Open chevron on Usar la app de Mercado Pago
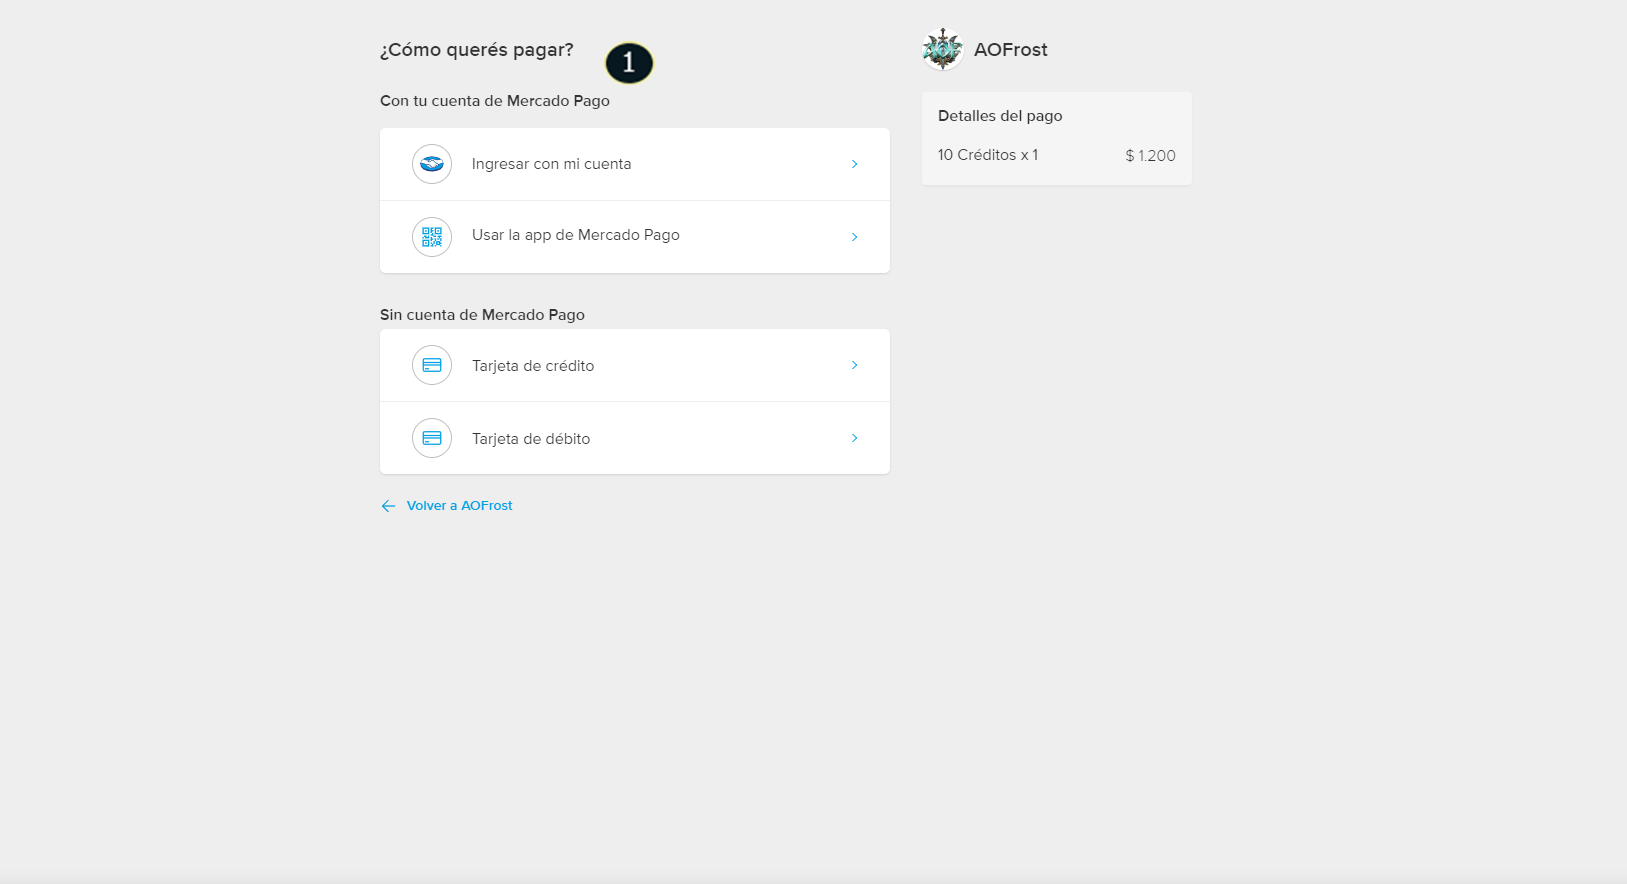Image resolution: width=1627 pixels, height=884 pixels. point(854,237)
